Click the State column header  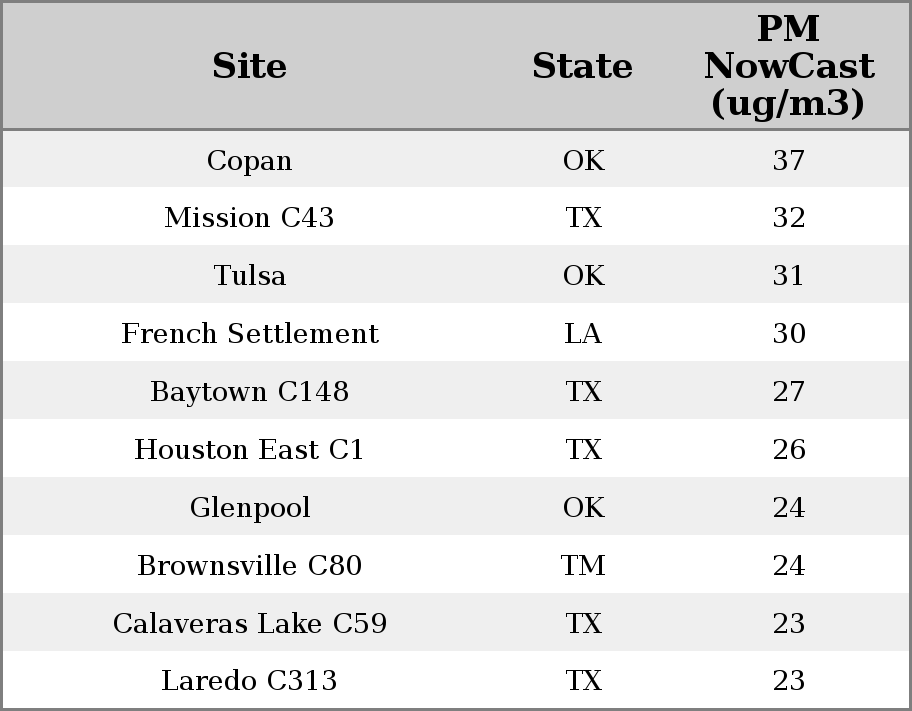582,66
